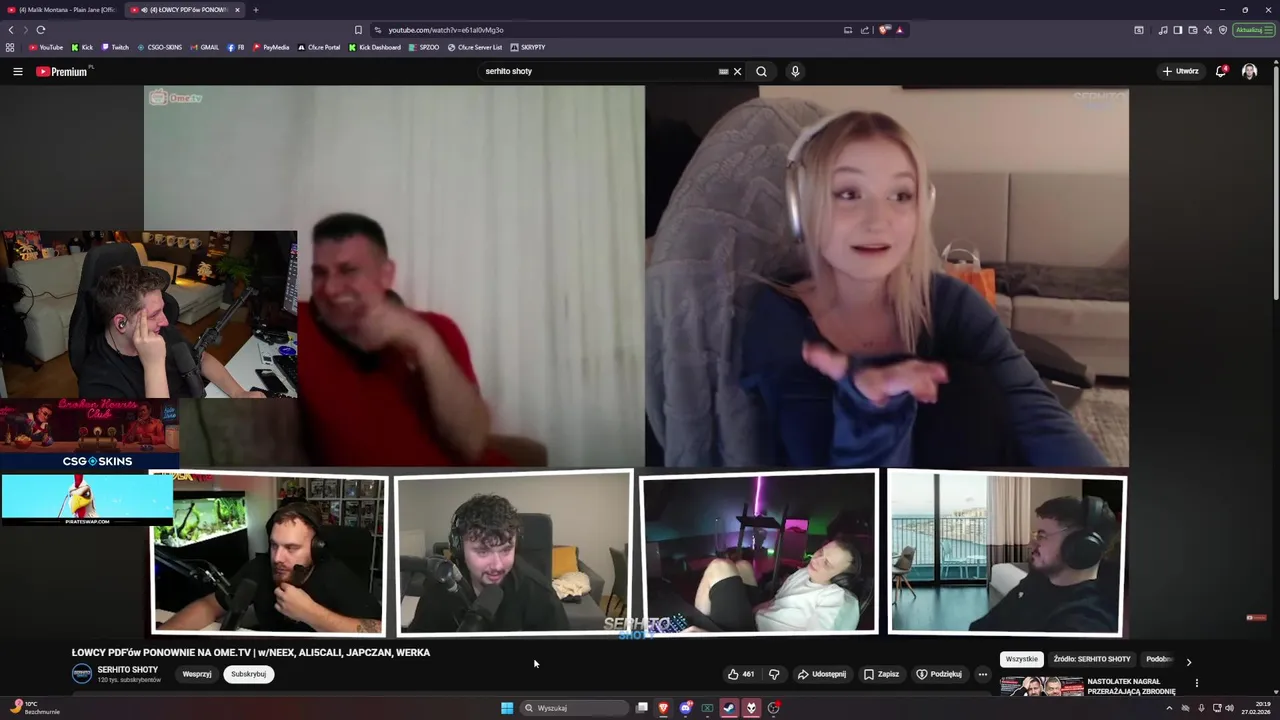Open the browser sidebar panel icon
Screen dimensions: 1280x720
[x=1177, y=30]
